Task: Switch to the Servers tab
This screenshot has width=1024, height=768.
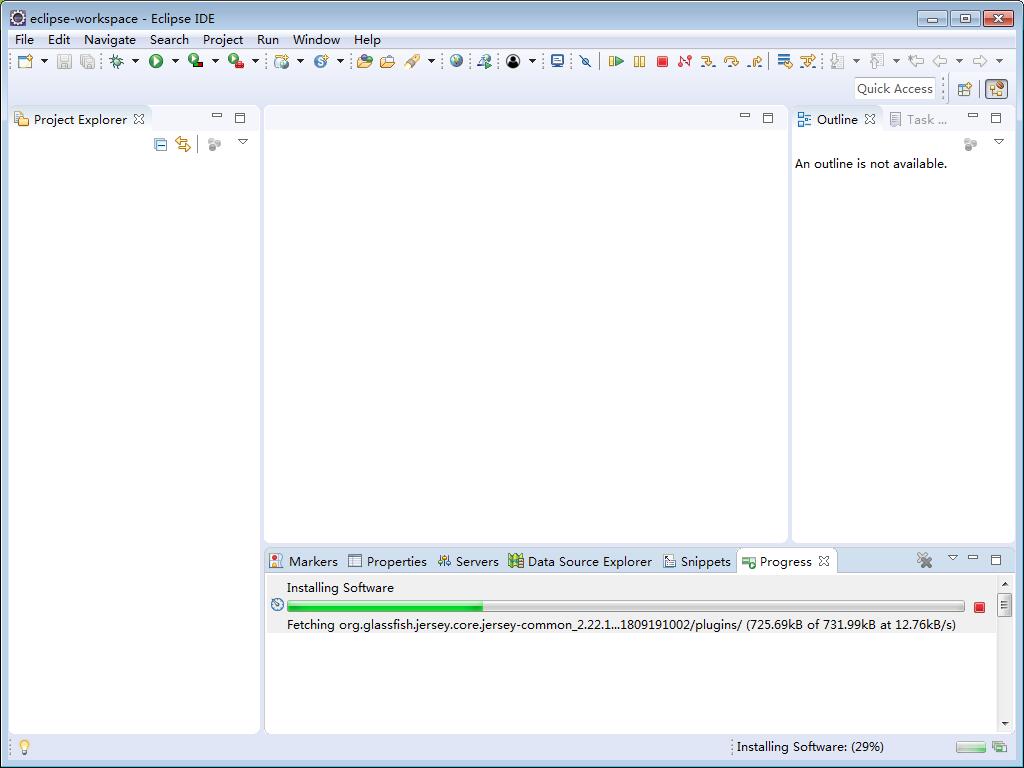Action: point(468,562)
